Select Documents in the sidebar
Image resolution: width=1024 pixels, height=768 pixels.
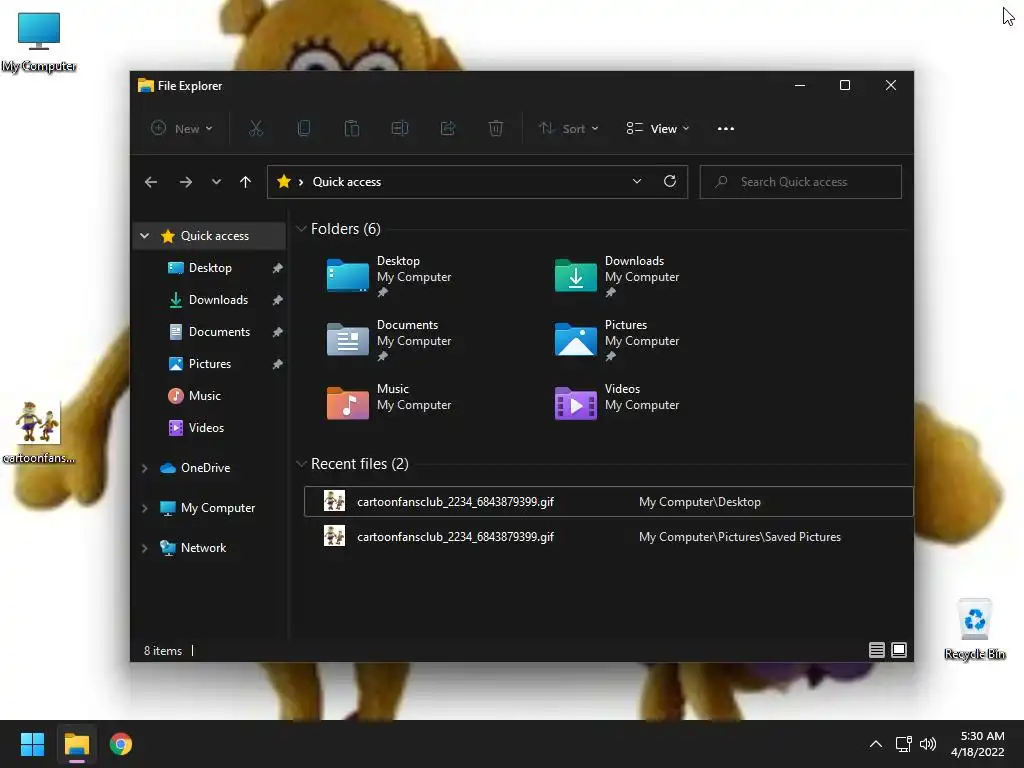click(219, 332)
